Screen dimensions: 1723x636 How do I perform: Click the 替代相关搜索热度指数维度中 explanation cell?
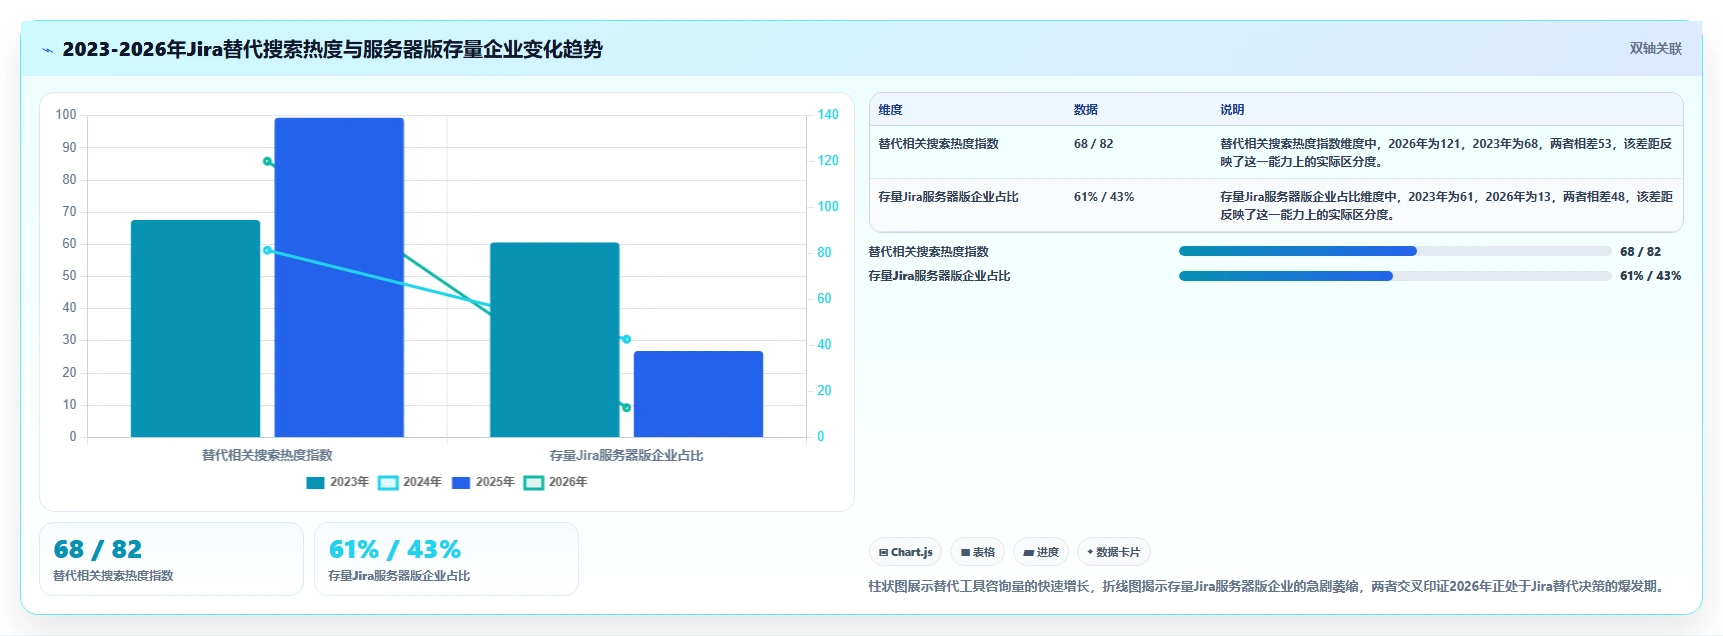1446,153
